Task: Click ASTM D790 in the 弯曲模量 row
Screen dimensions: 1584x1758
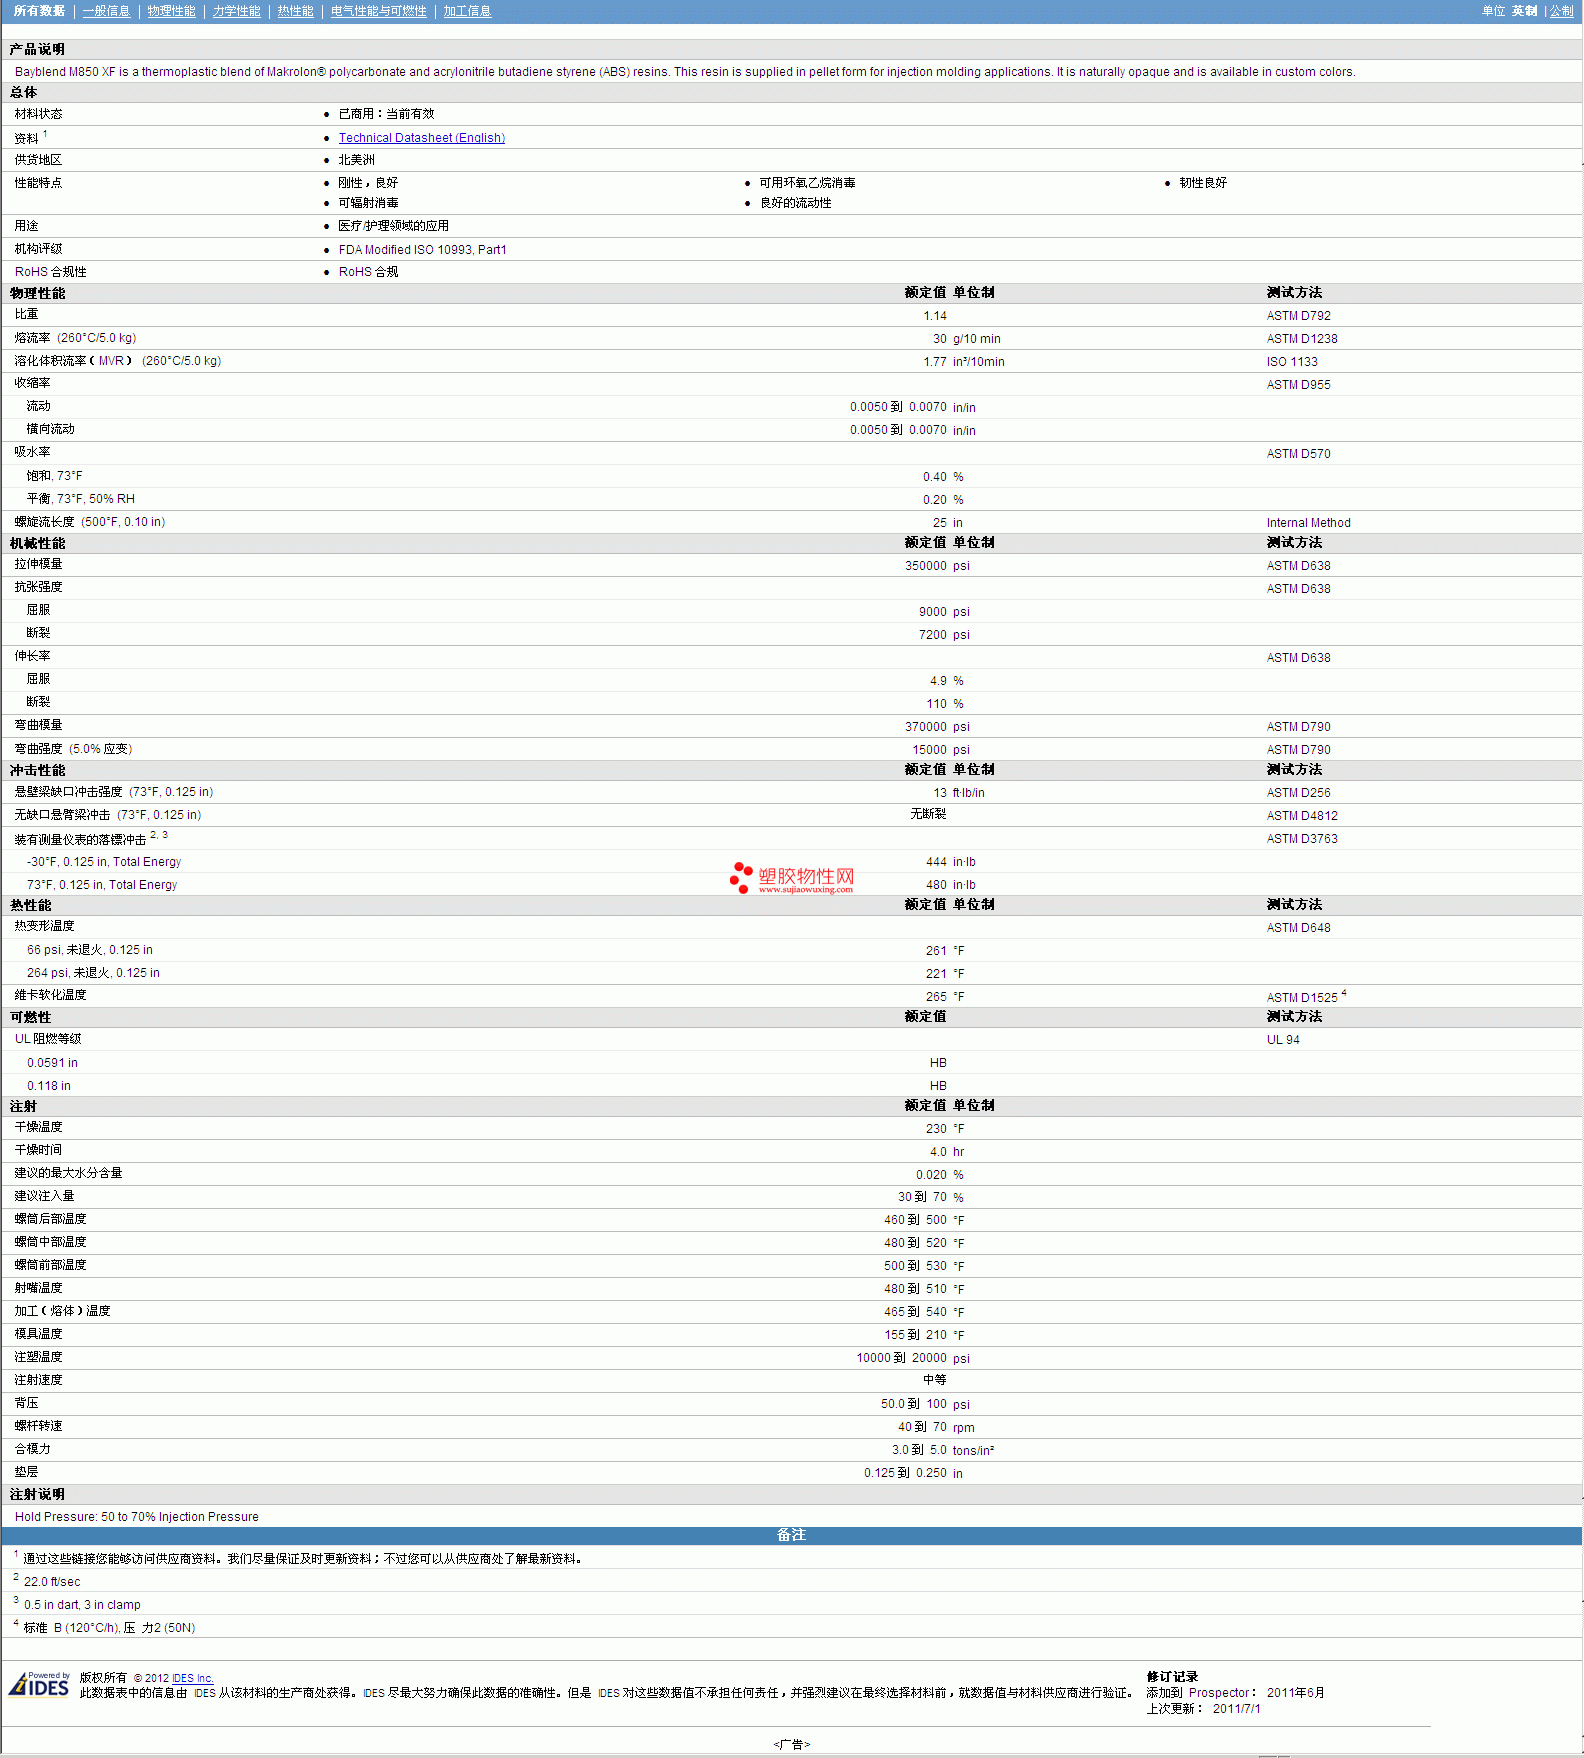Action: [1298, 727]
